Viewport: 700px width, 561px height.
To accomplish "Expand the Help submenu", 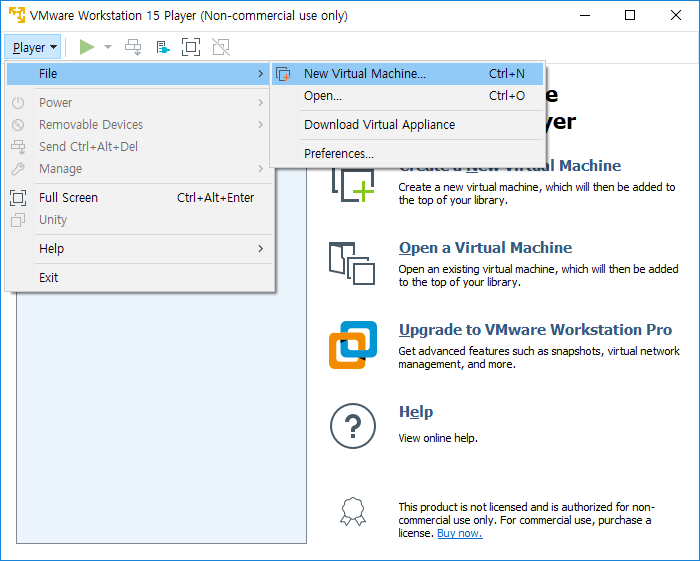I will [x=140, y=249].
